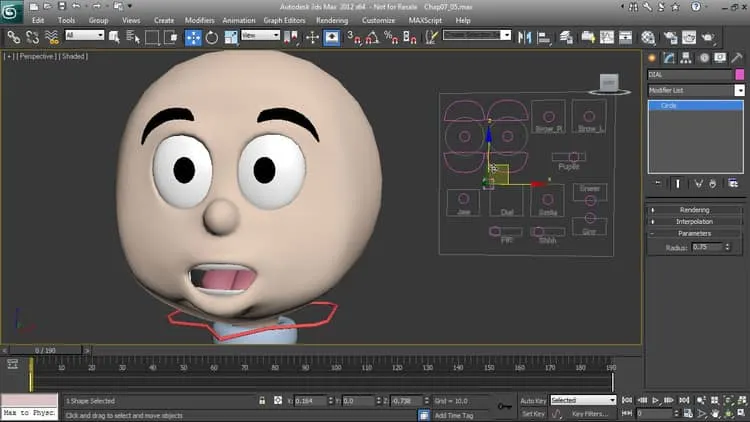
Task: Toggle the selection lock icon
Action: [x=262, y=400]
